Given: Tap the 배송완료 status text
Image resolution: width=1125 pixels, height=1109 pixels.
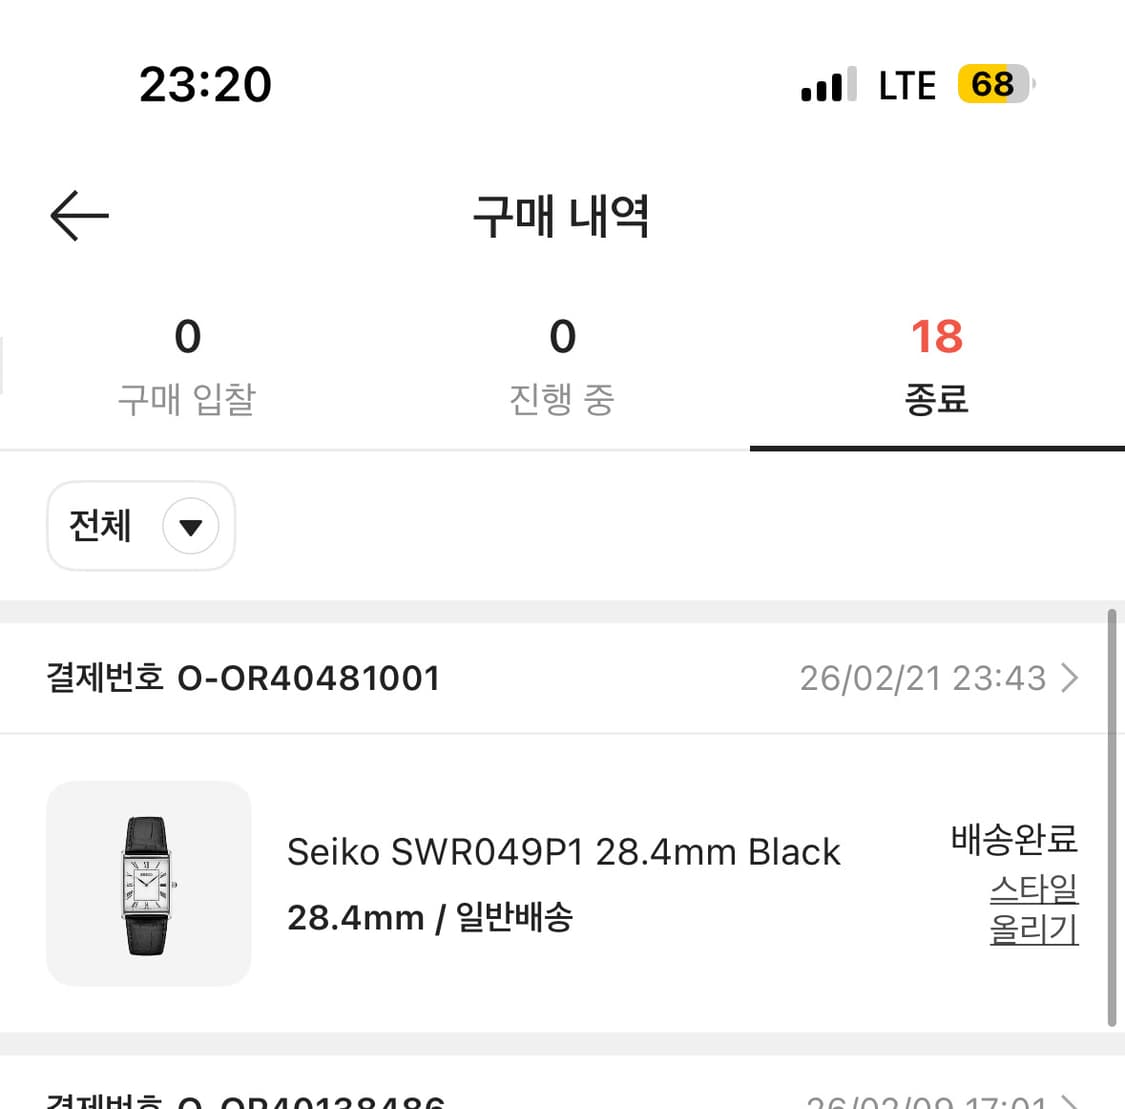Looking at the screenshot, I should pos(1013,841).
